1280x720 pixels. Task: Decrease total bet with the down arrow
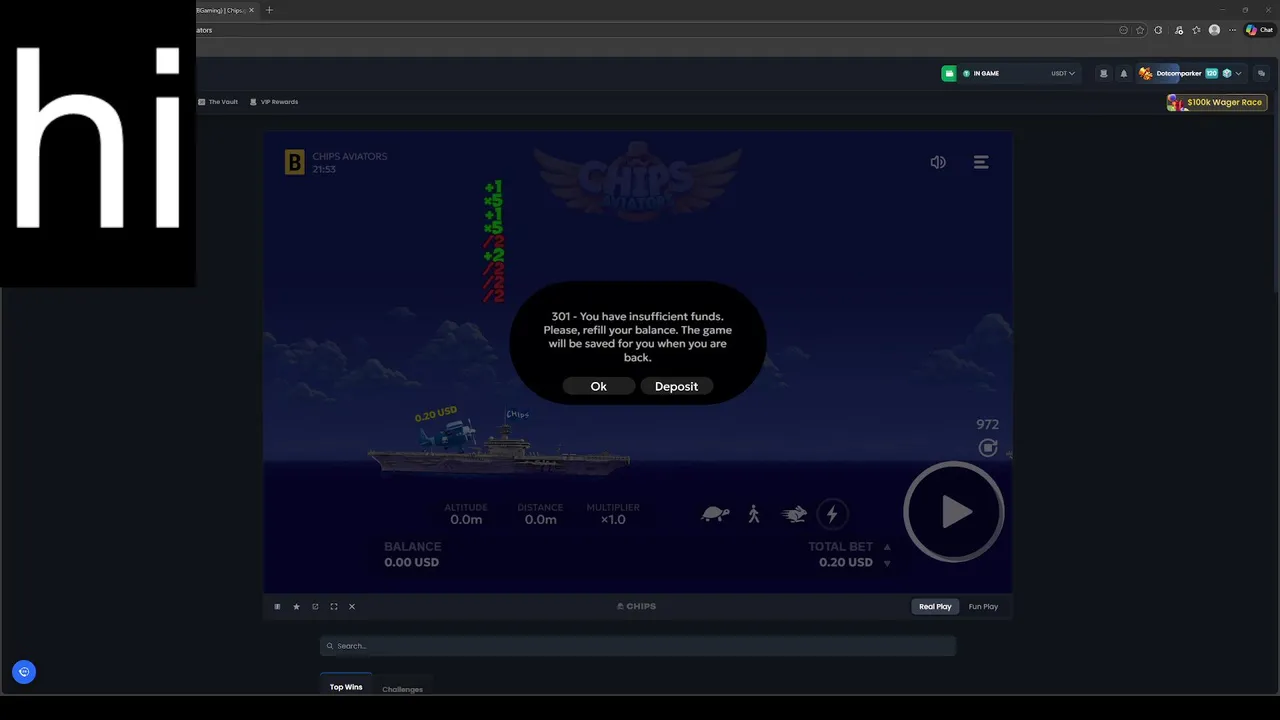click(x=887, y=563)
